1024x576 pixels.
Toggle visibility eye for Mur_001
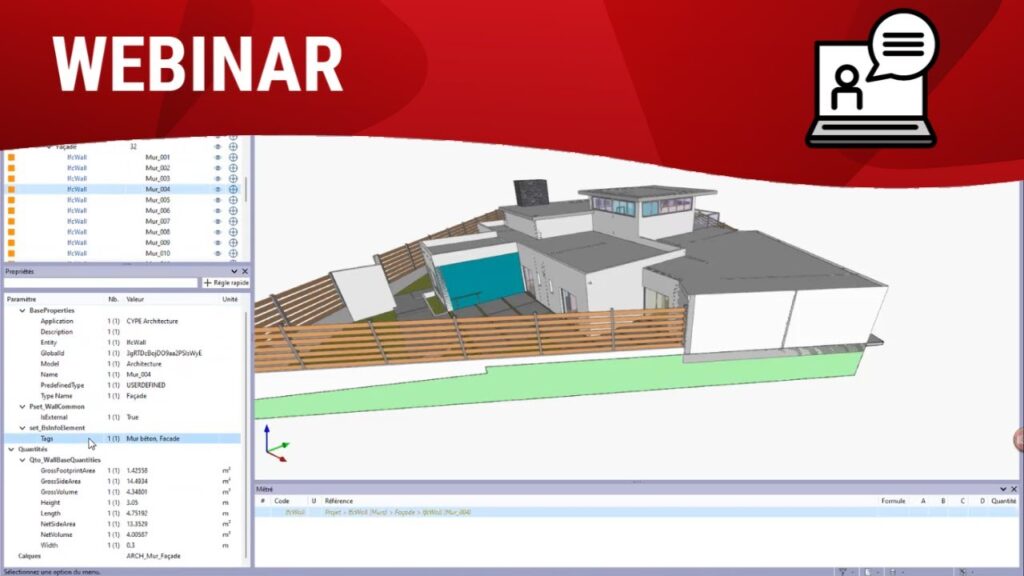(218, 157)
